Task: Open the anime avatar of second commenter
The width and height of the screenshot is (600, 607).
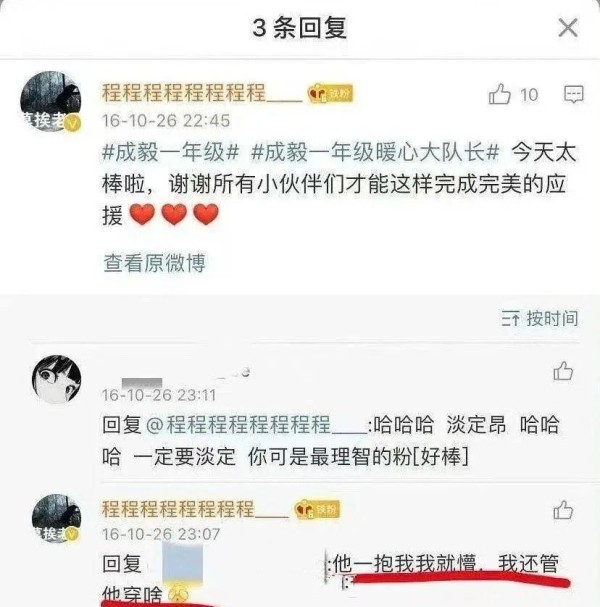Action: (57, 379)
